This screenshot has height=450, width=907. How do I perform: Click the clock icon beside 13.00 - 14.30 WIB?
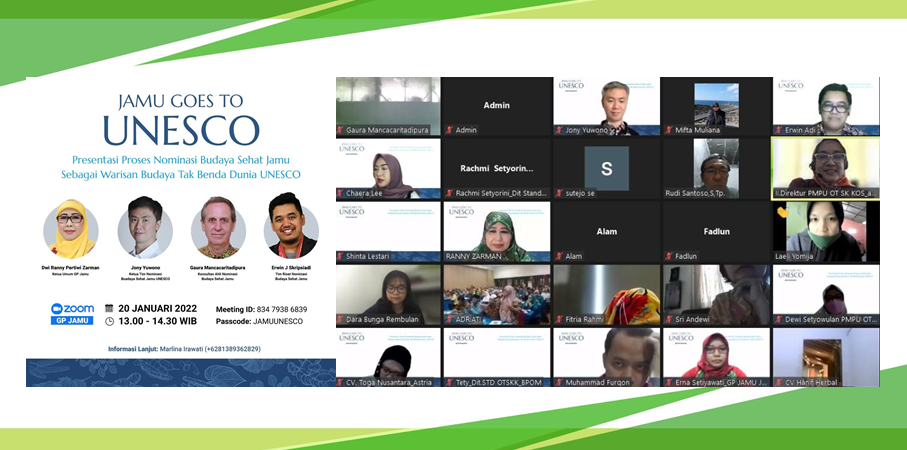(109, 322)
